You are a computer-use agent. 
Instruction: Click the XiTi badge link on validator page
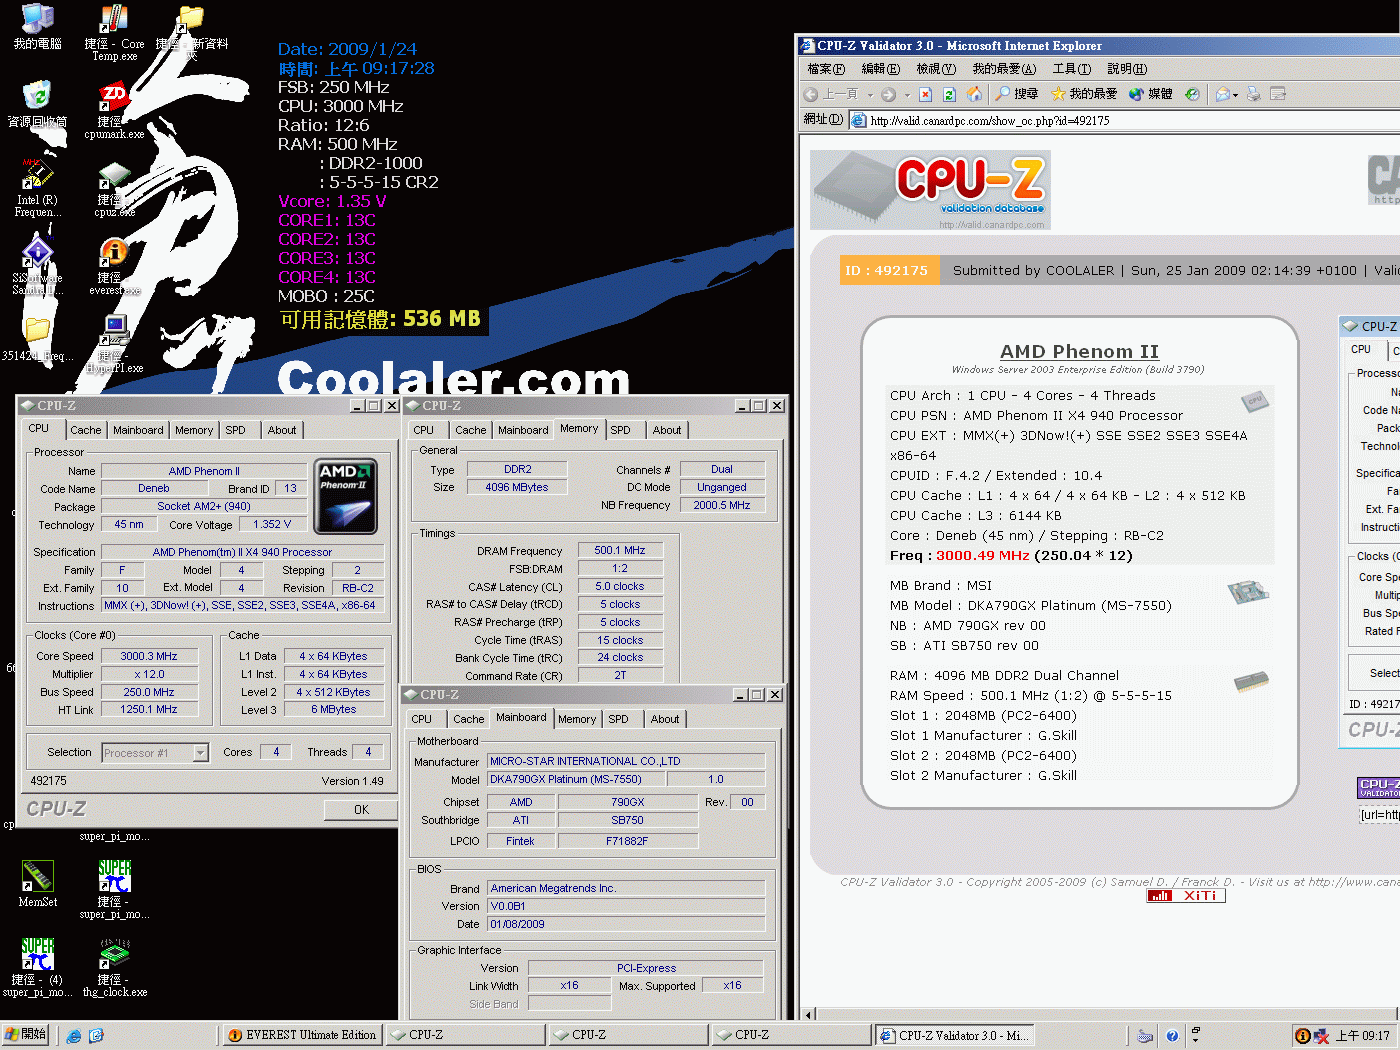[1186, 896]
